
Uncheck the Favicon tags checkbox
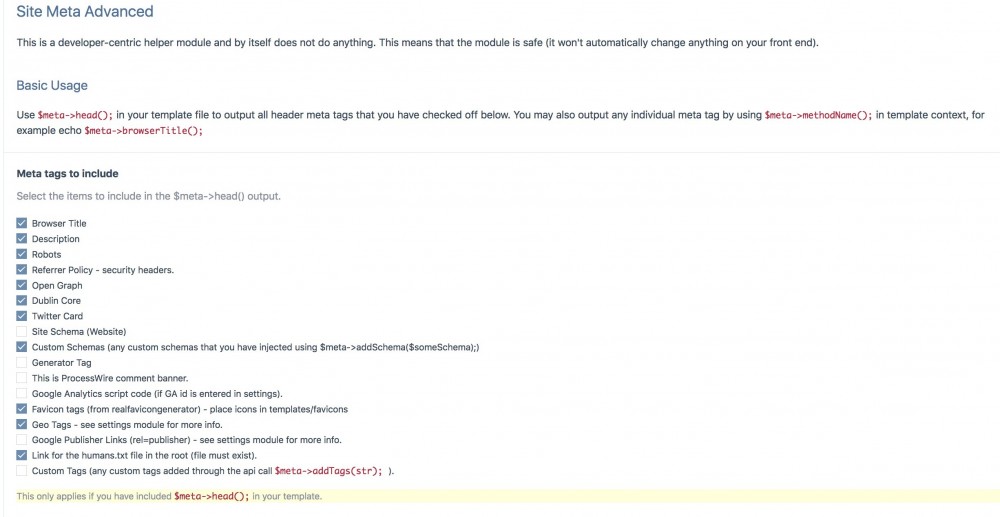[x=22, y=409]
